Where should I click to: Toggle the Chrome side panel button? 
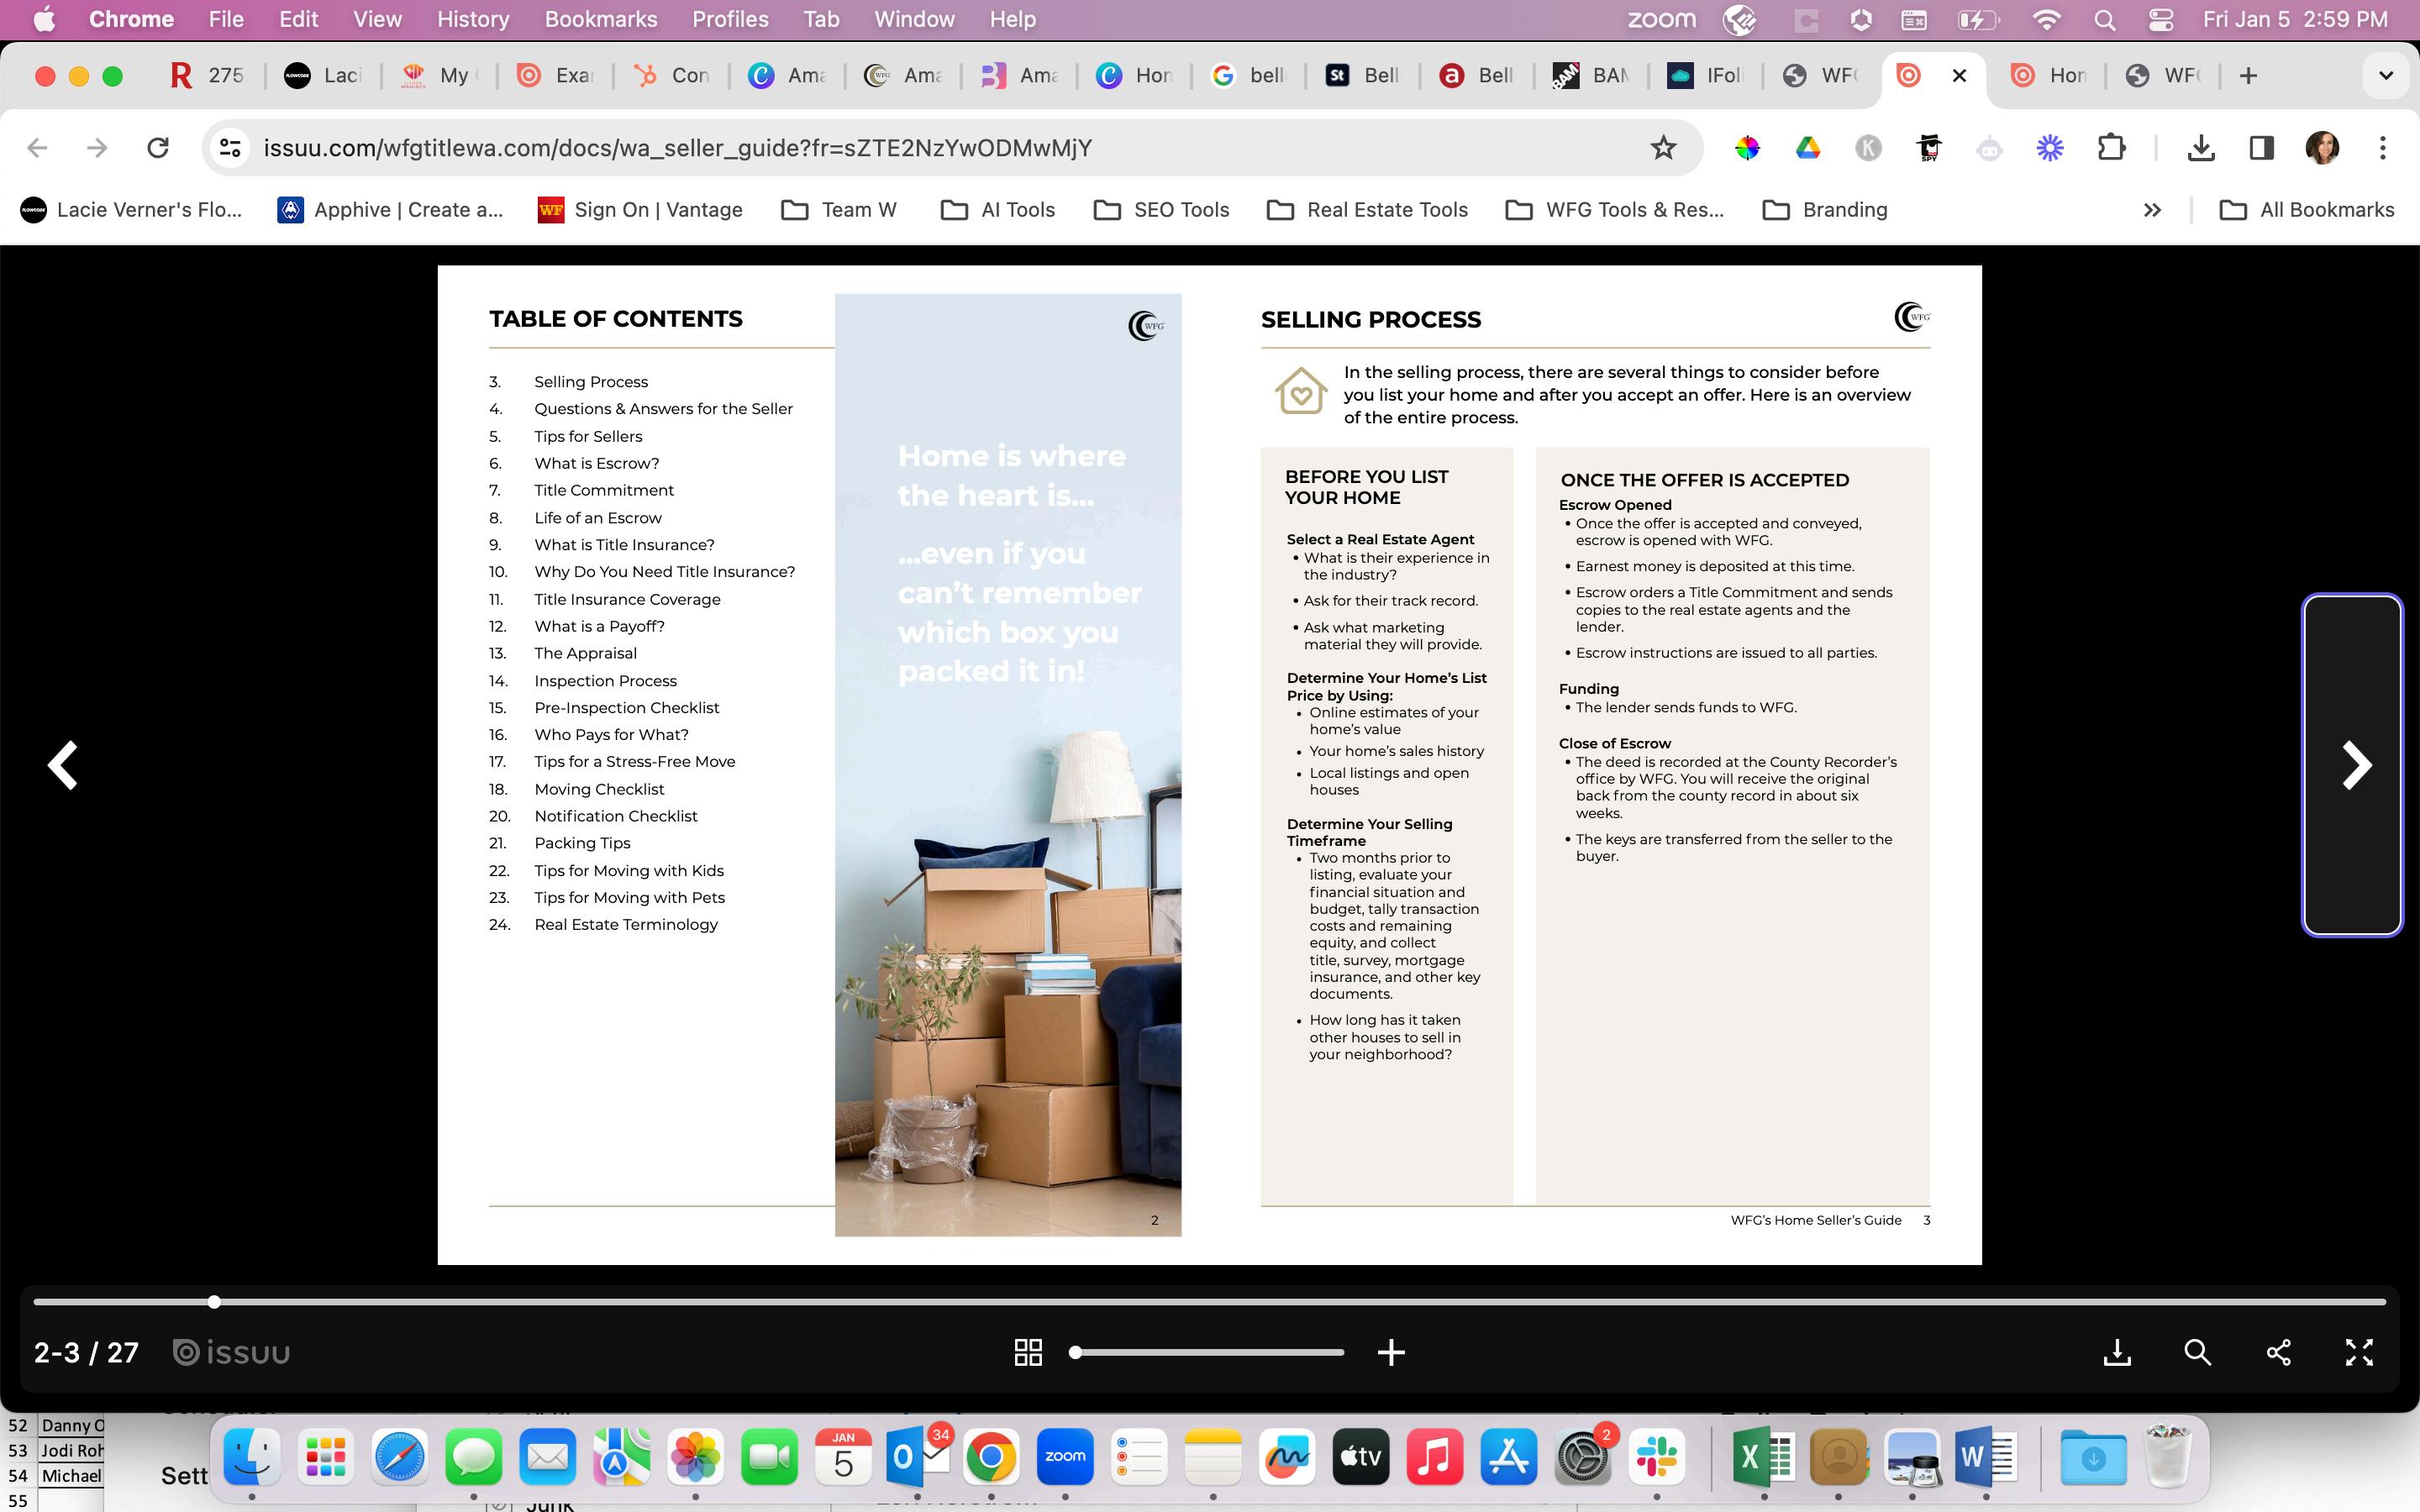tap(2262, 148)
